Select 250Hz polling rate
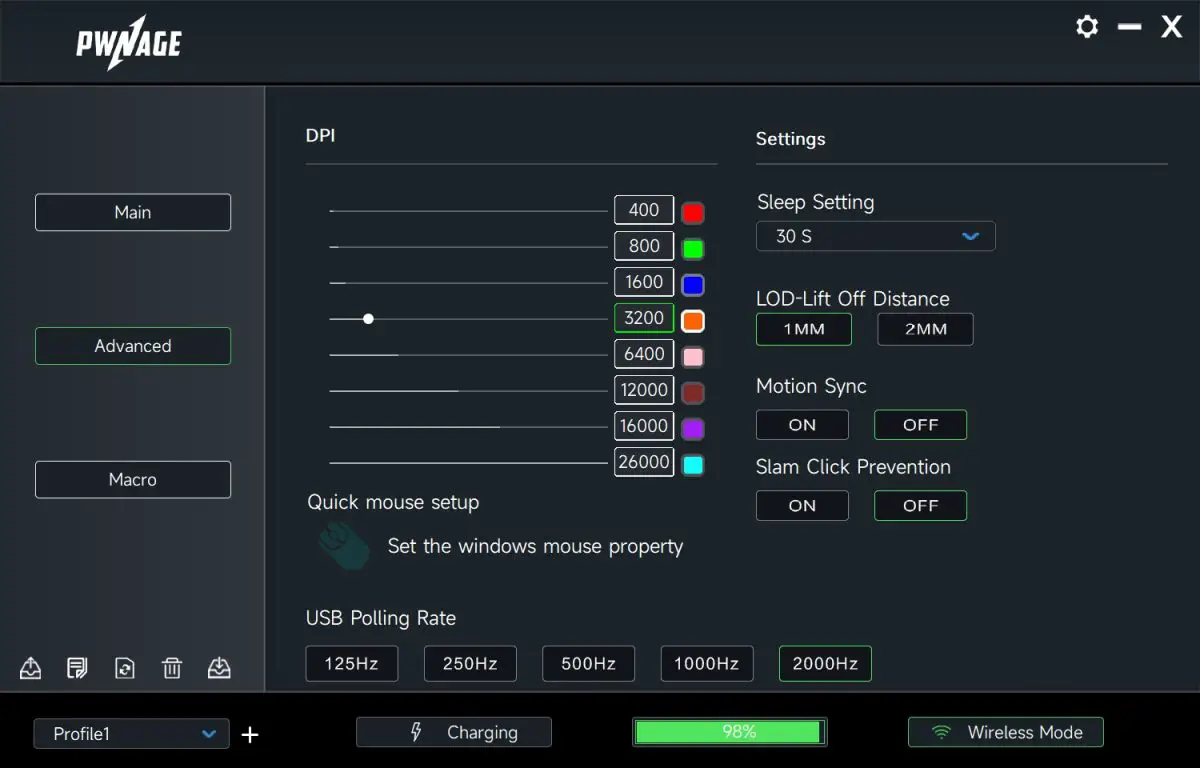Viewport: 1200px width, 768px height. click(x=470, y=663)
